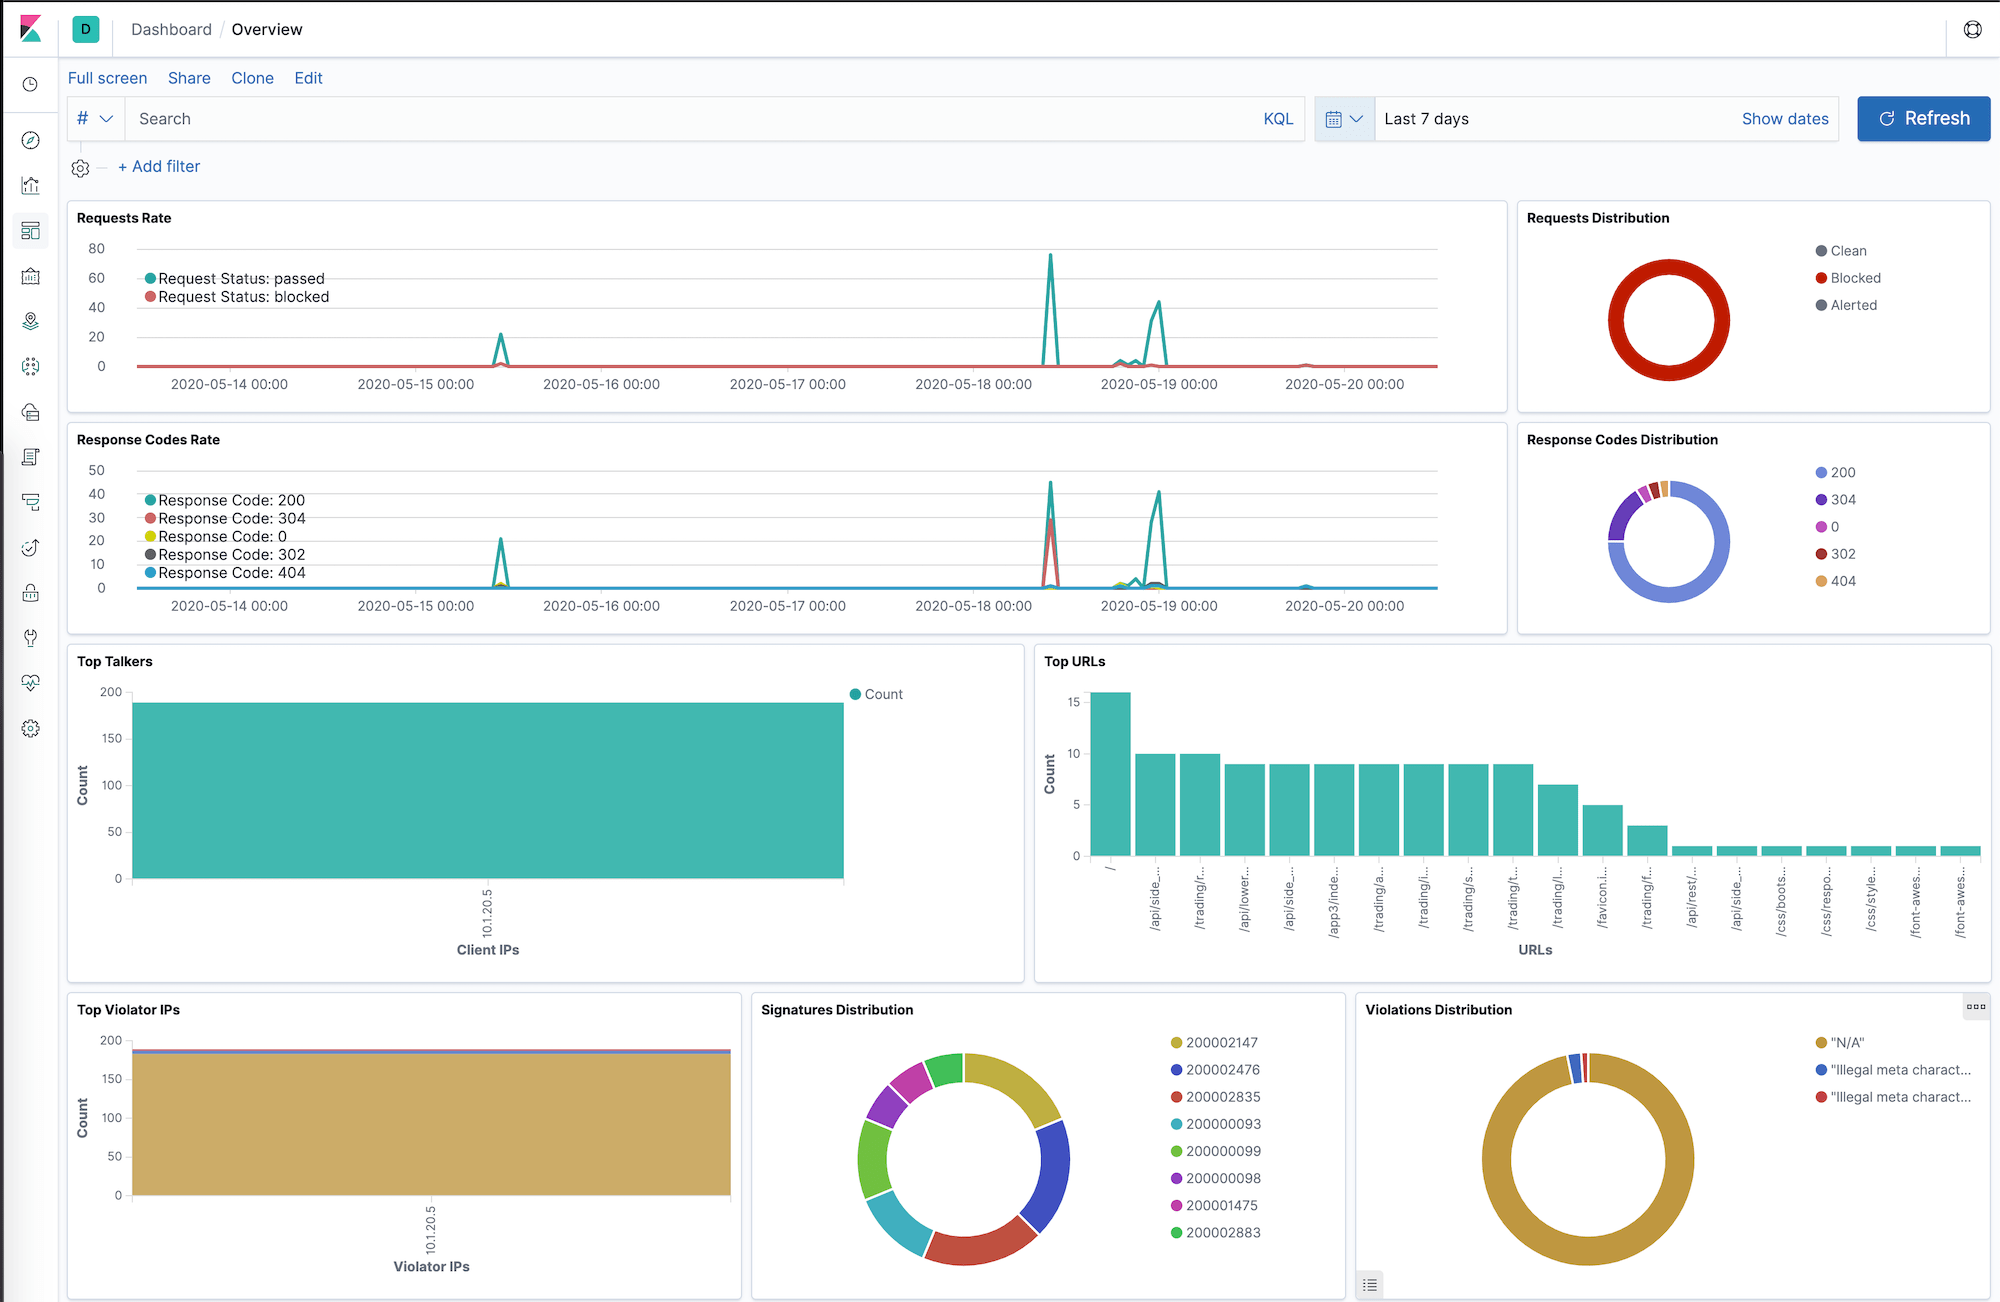Open Stack Monitoring heartbeat icon

pyautogui.click(x=30, y=682)
